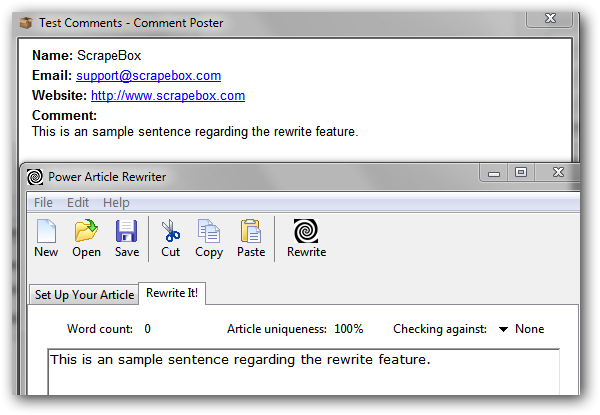
Task: Switch to Set Up Your Article tab
Action: click(x=84, y=295)
